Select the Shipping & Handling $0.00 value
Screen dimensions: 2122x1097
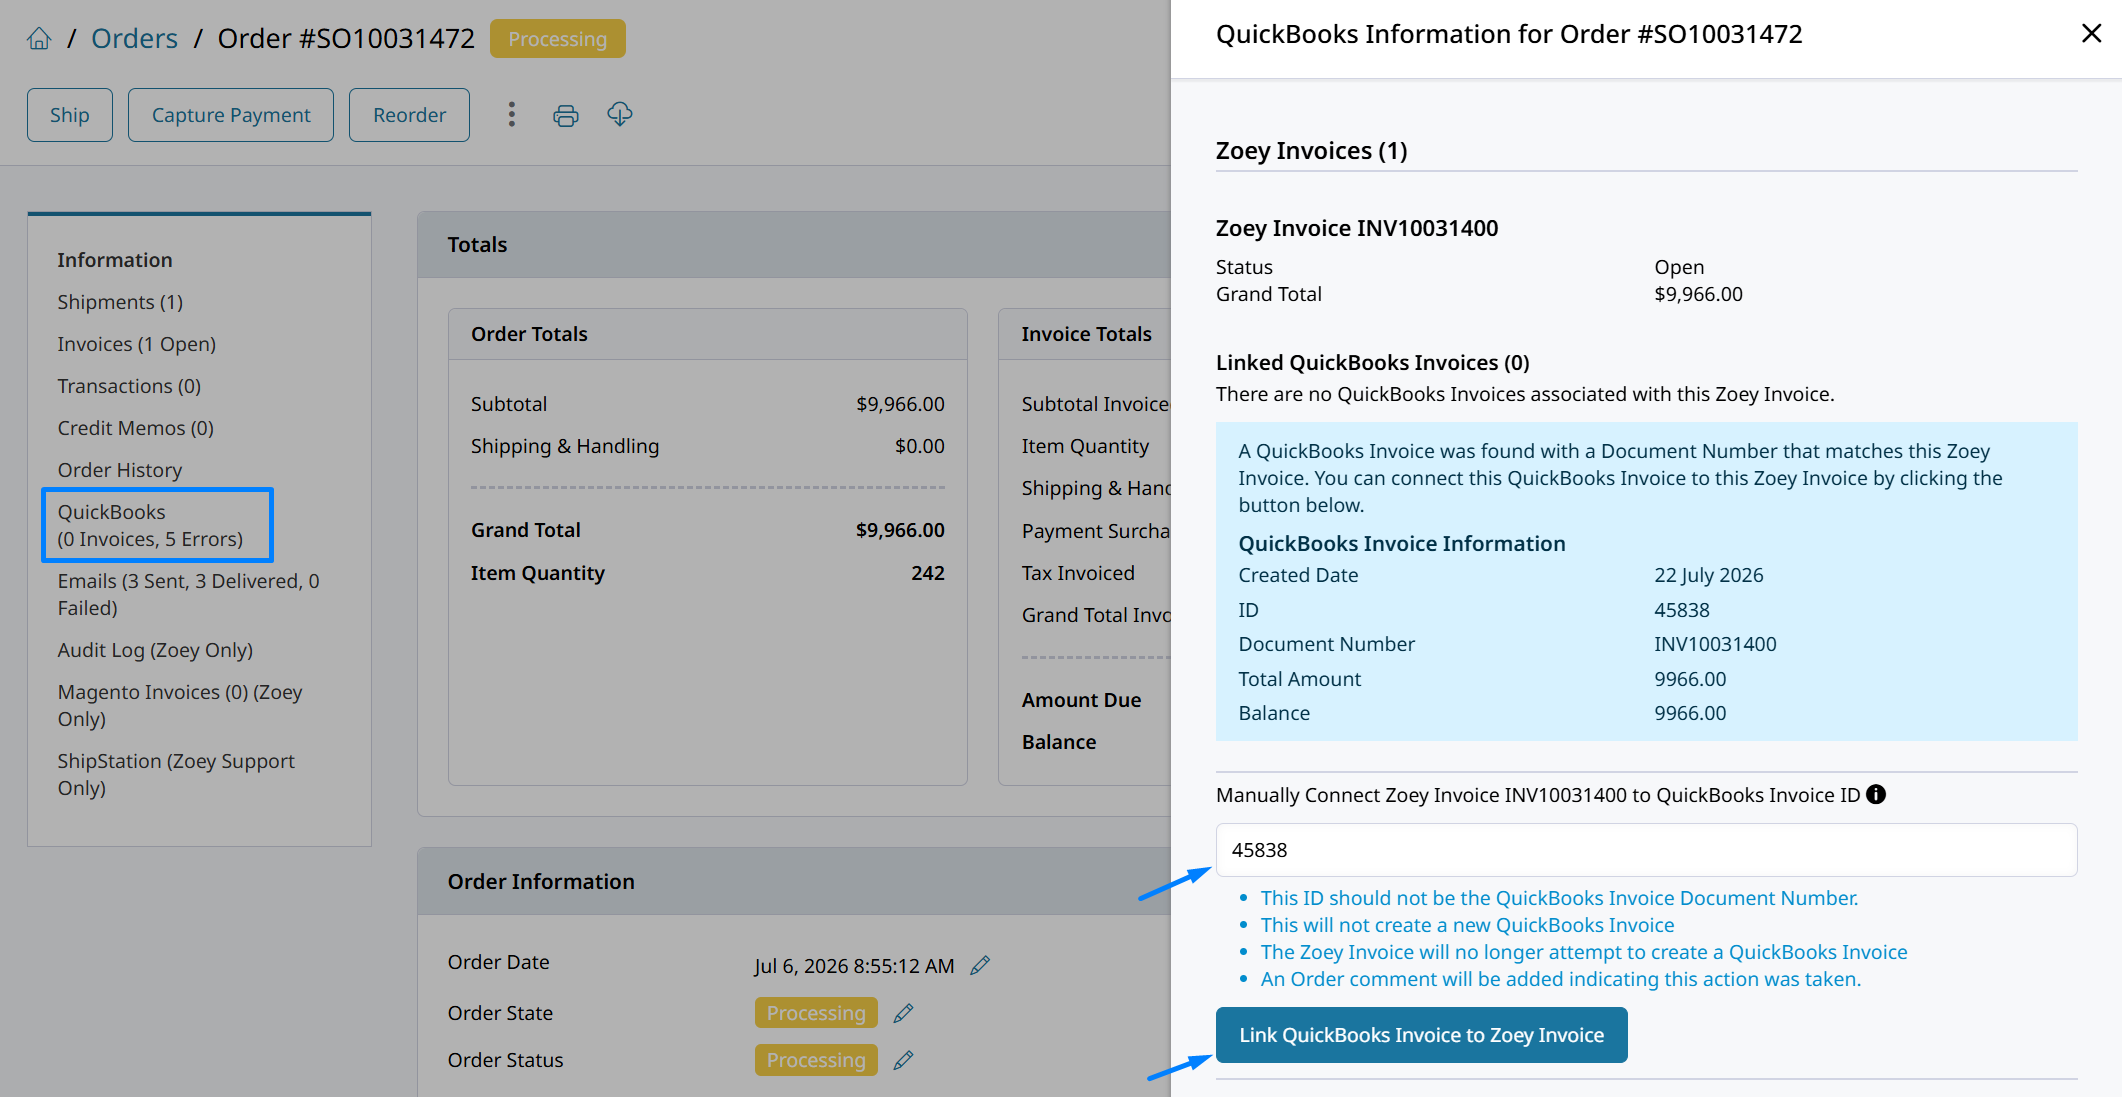(920, 446)
